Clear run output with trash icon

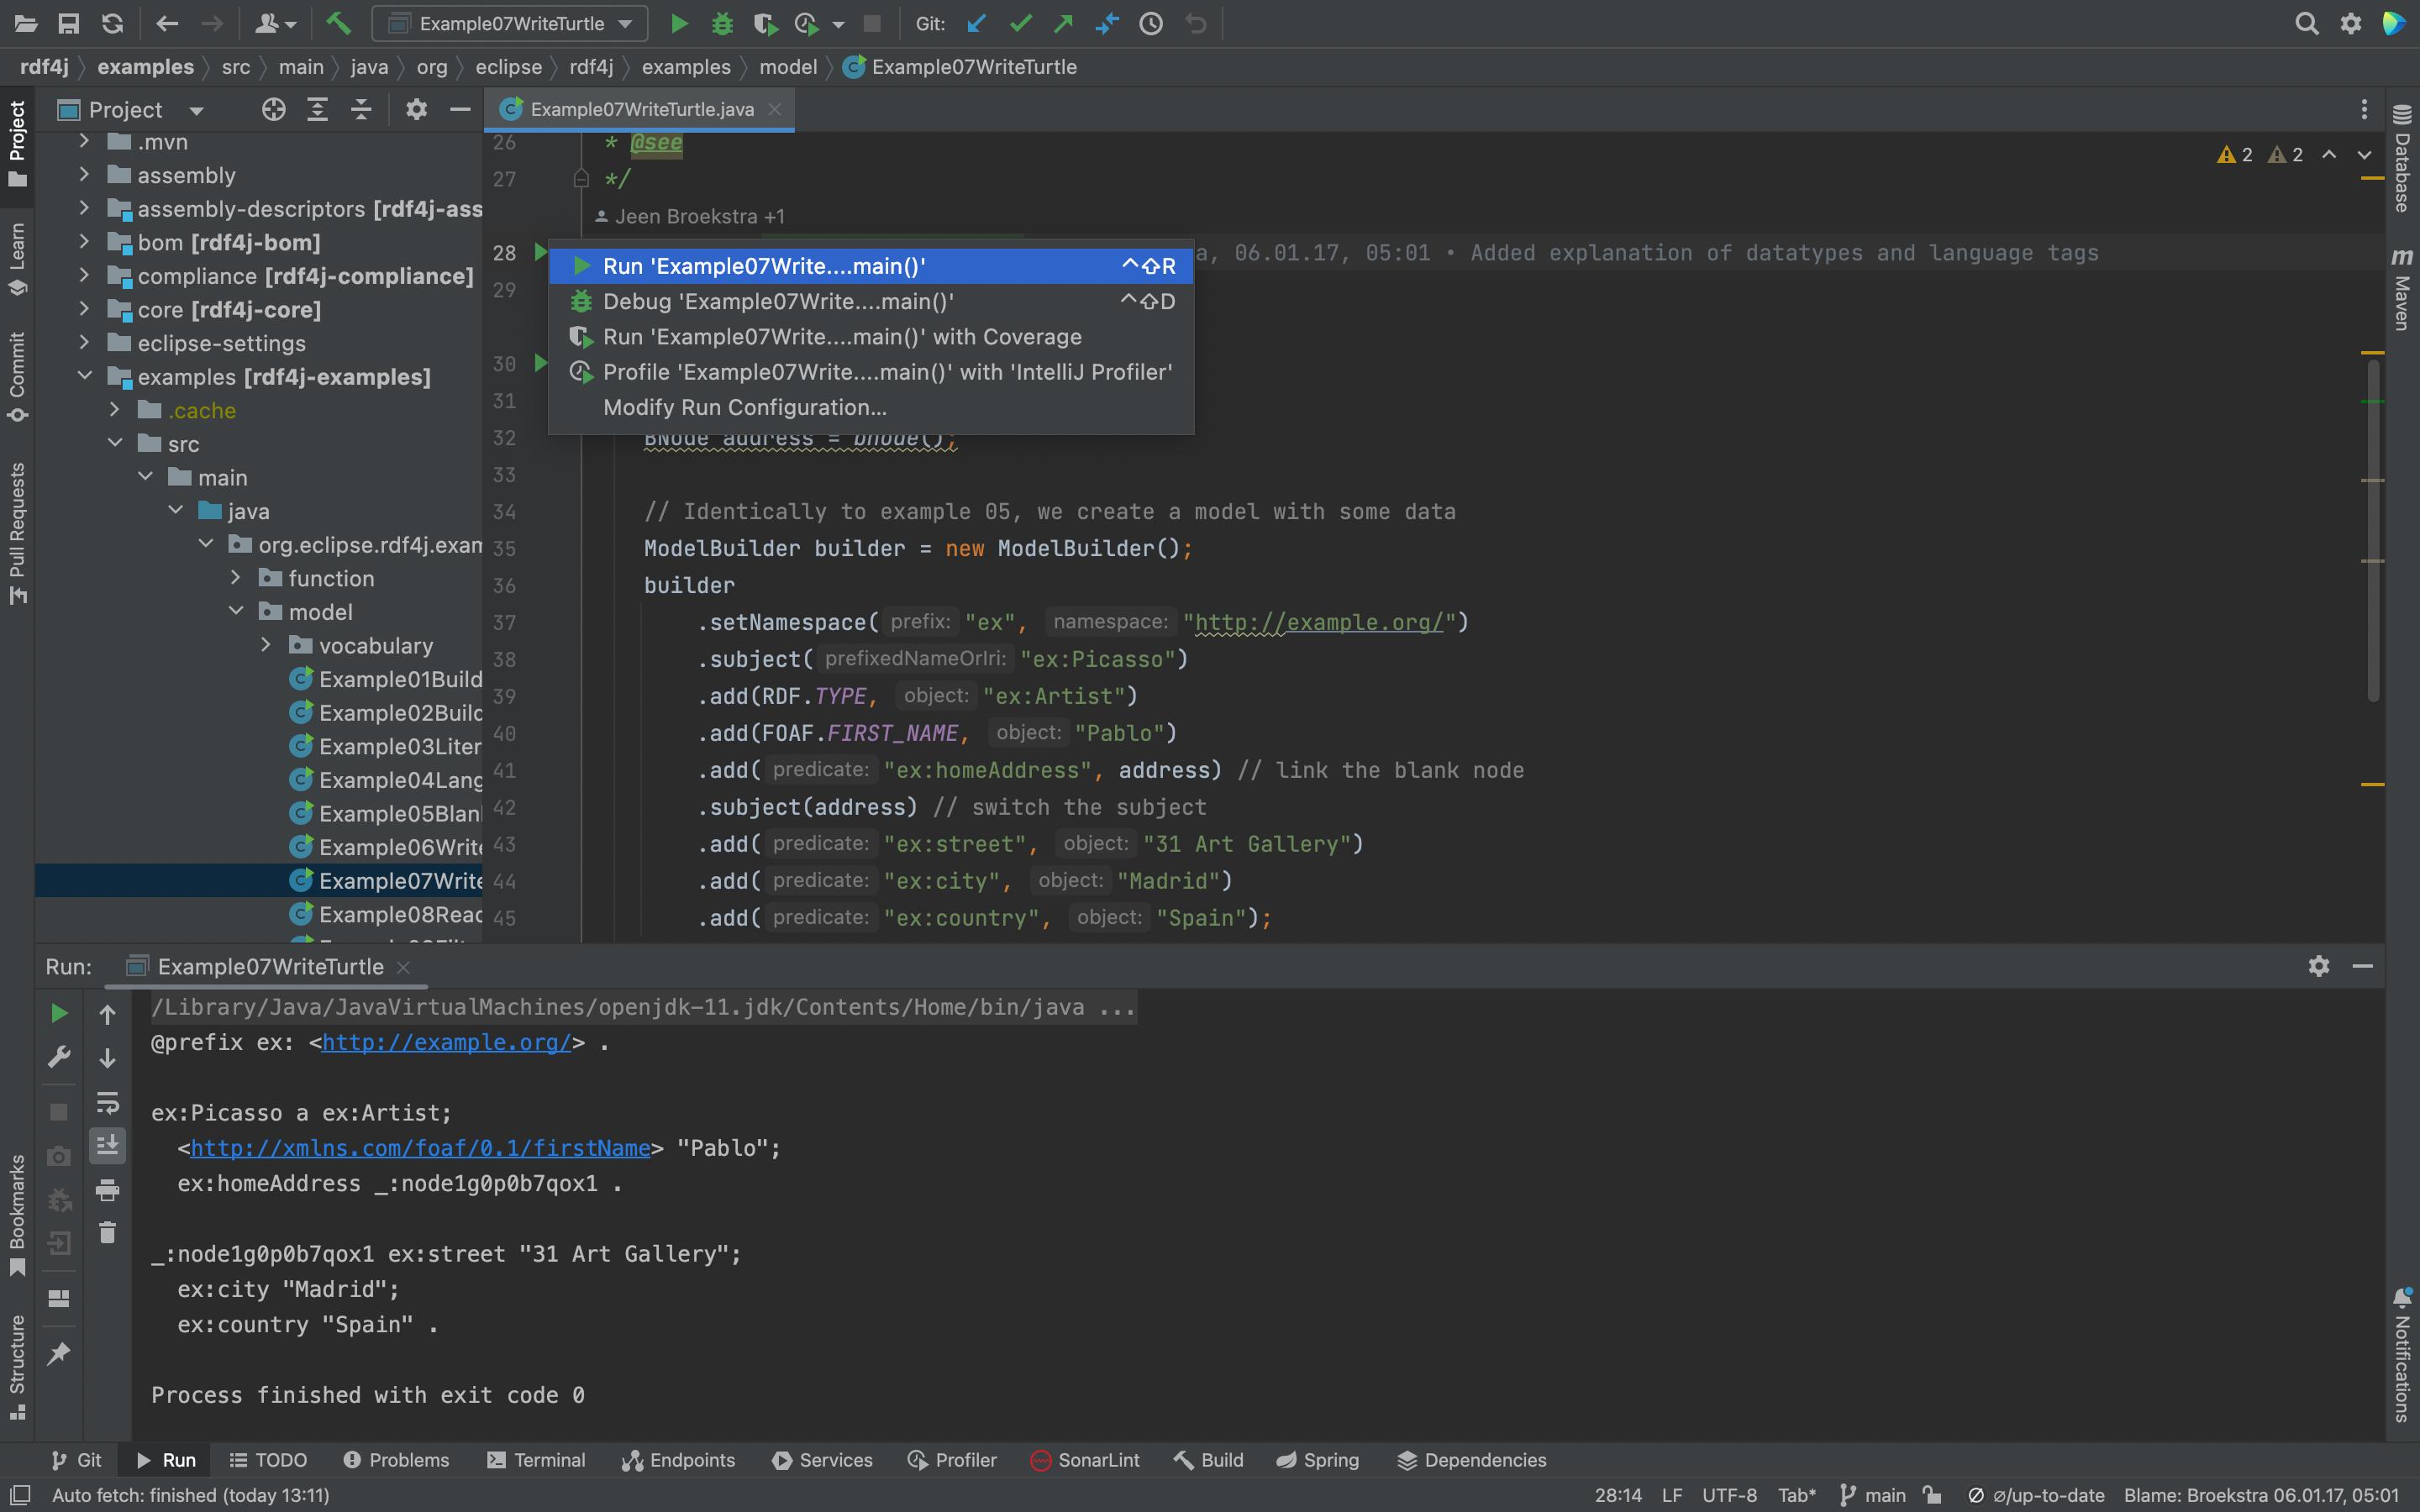tap(107, 1233)
